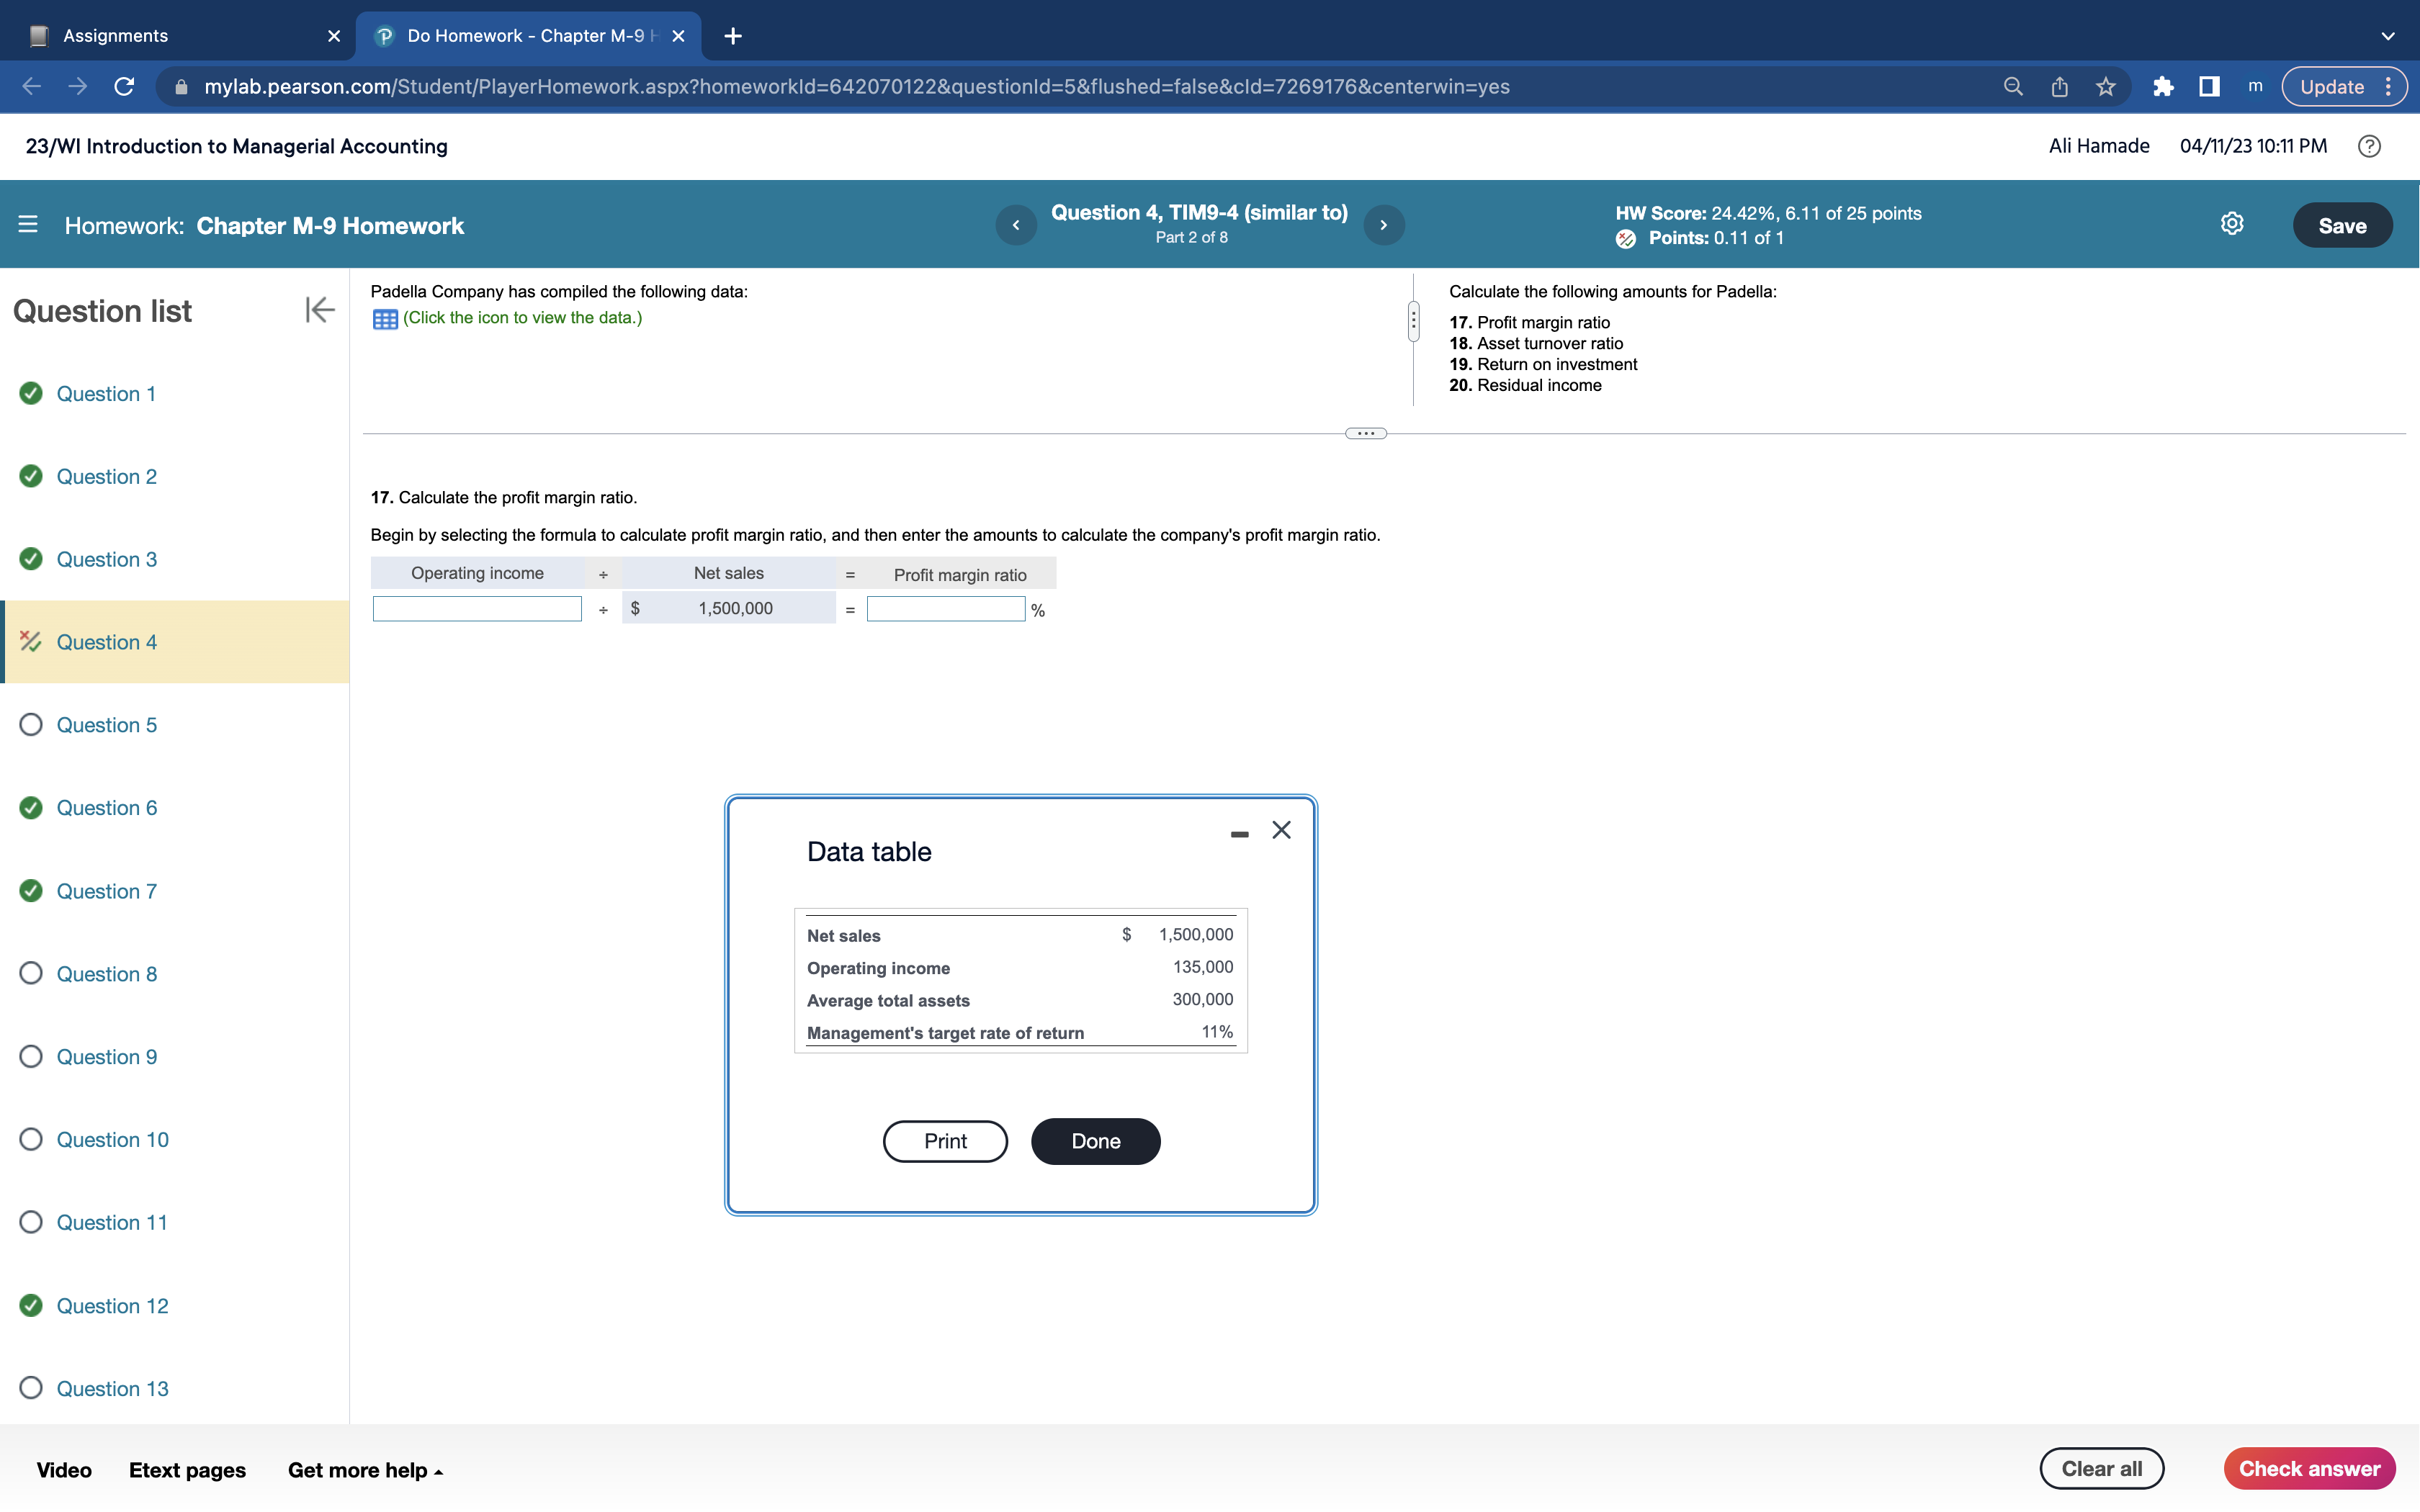Click the operating income input field
Viewport: 2420px width, 1512px height.
point(477,609)
